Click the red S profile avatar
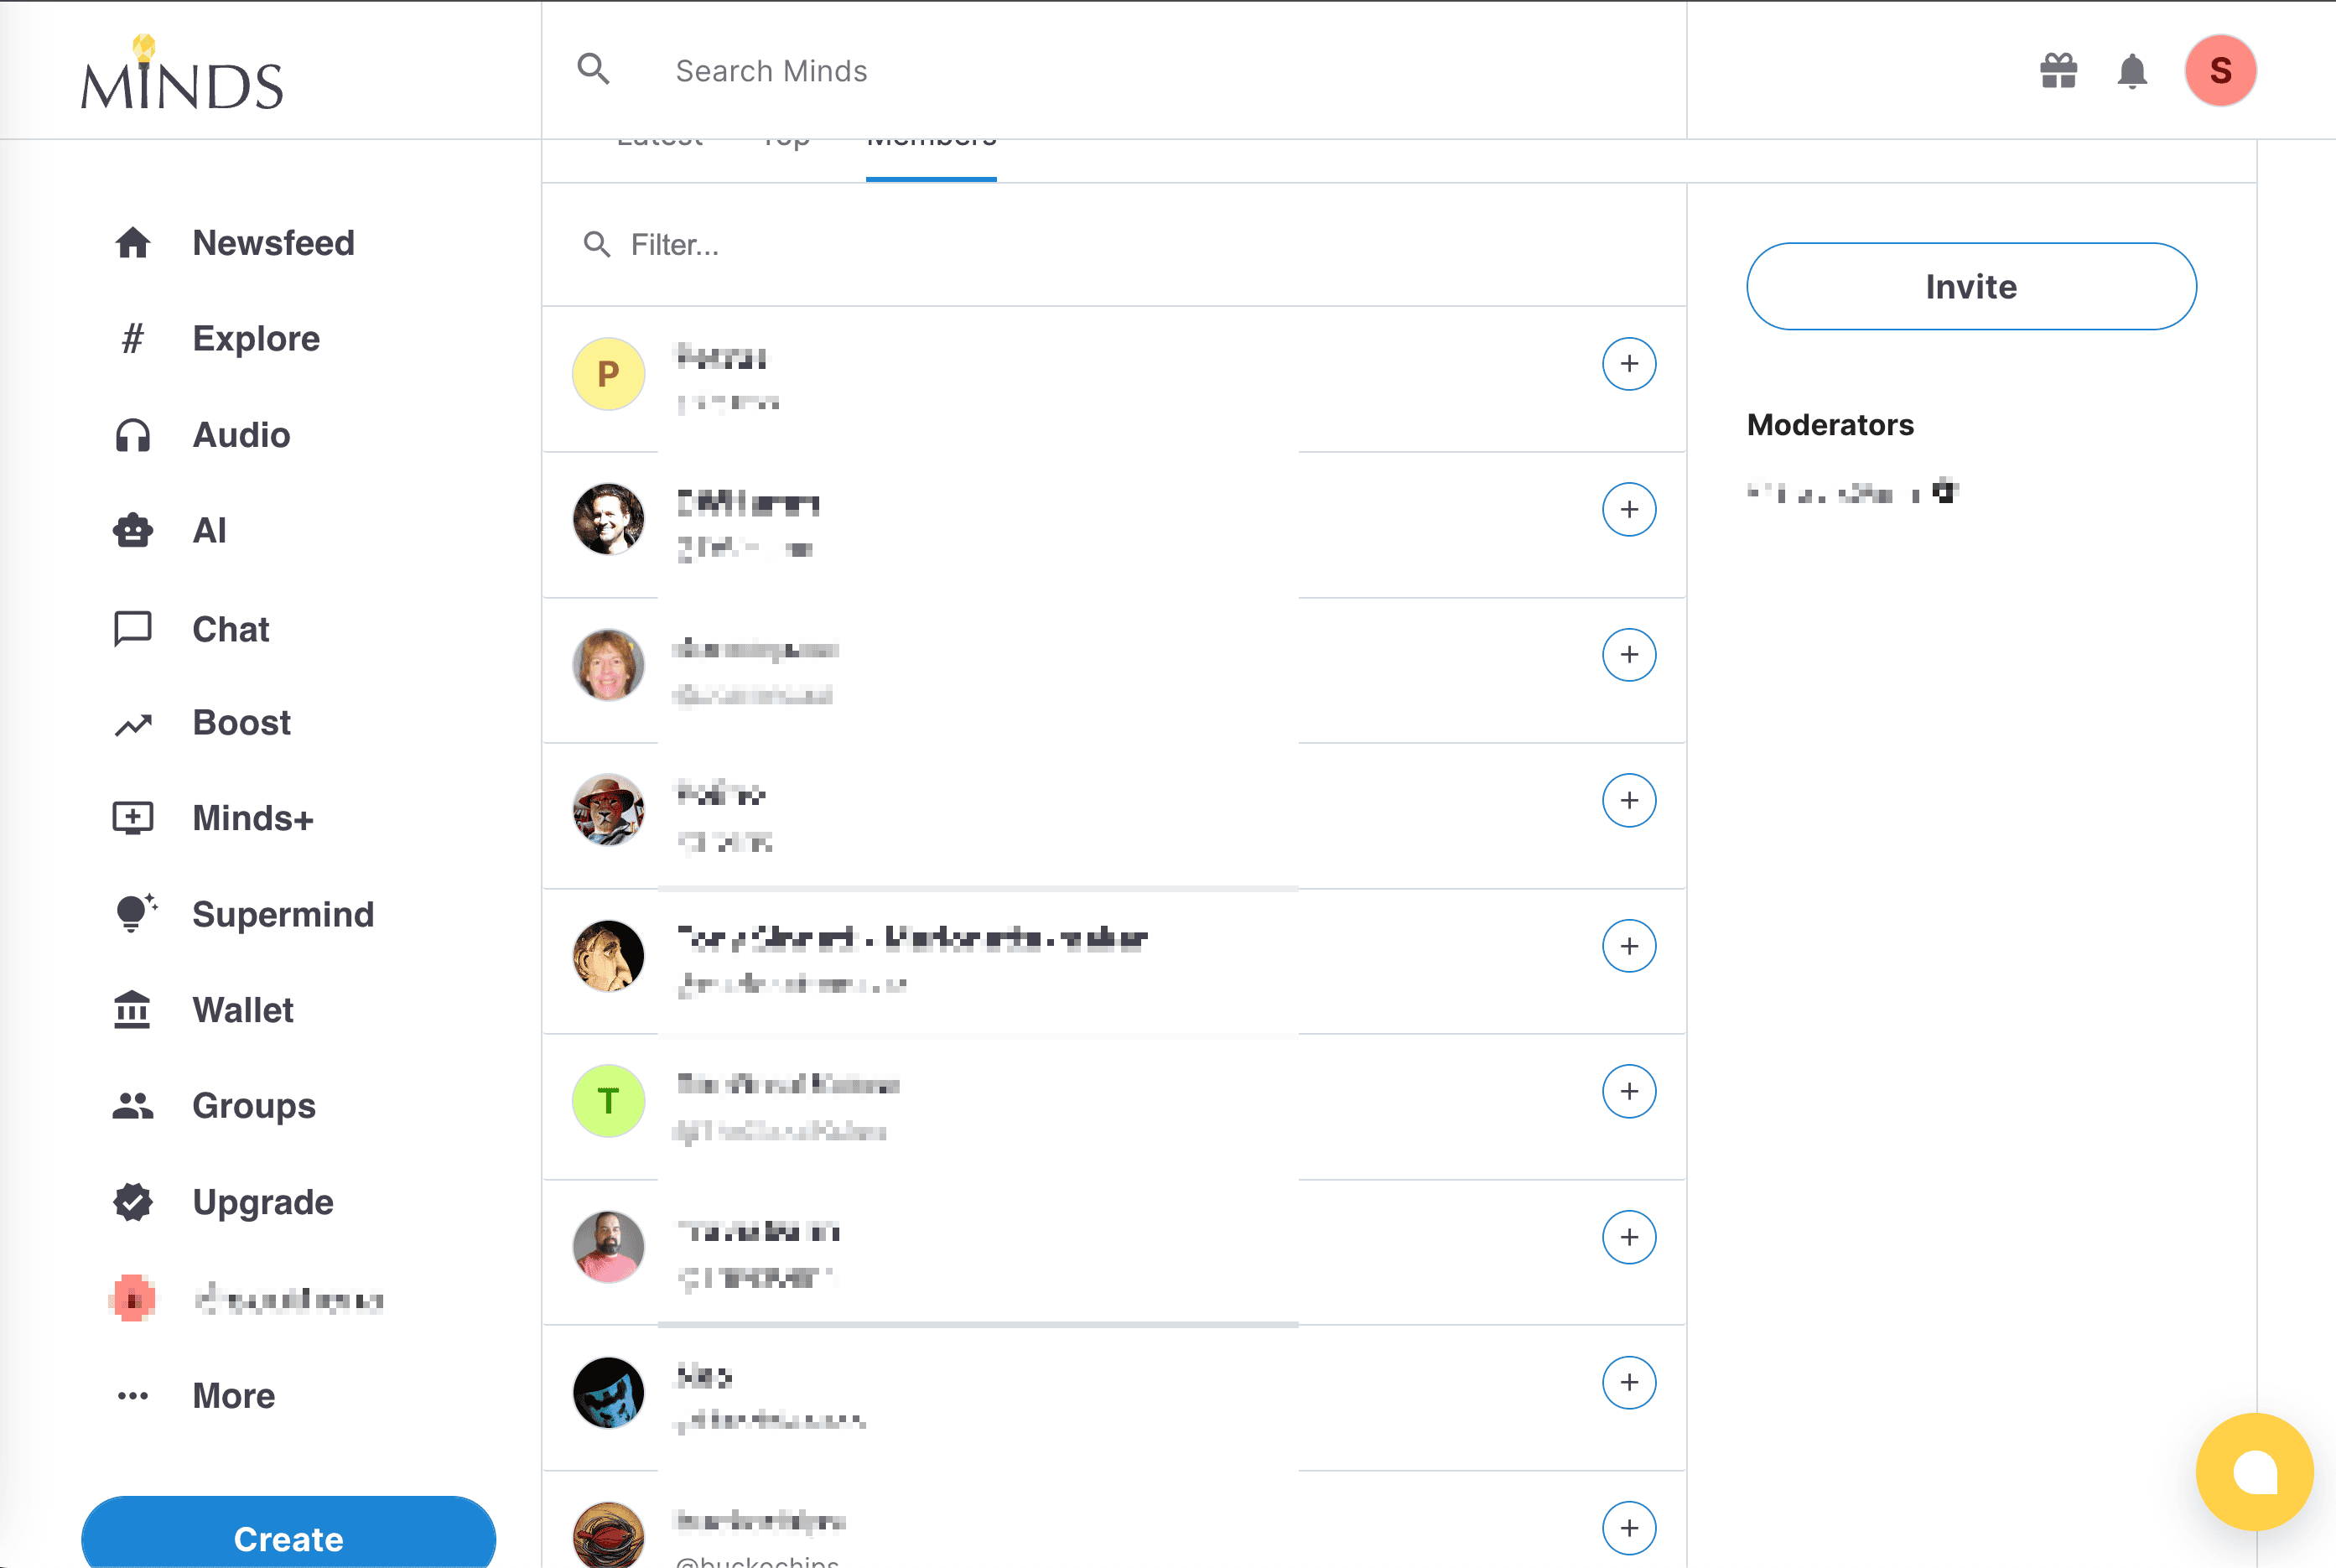 2220,71
